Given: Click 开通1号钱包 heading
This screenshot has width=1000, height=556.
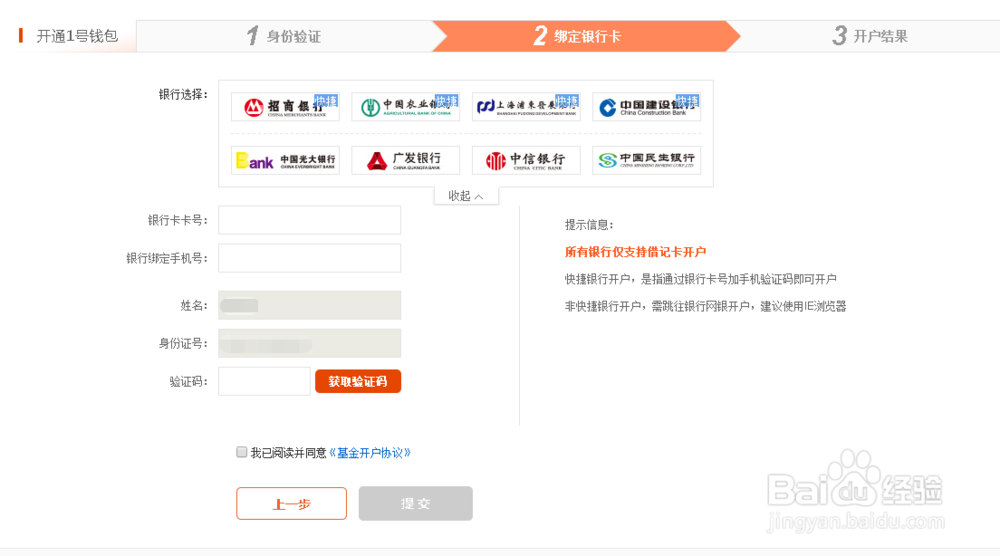Looking at the screenshot, I should click(x=77, y=36).
